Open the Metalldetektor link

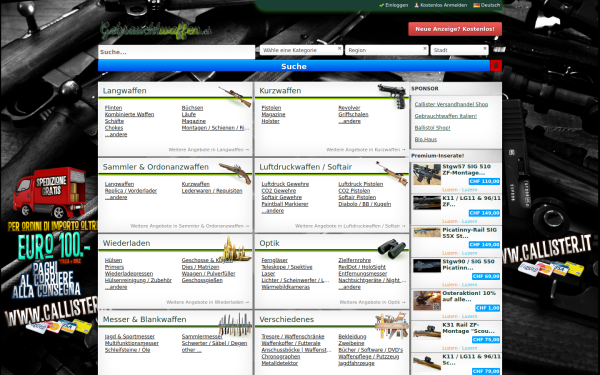coord(280,363)
